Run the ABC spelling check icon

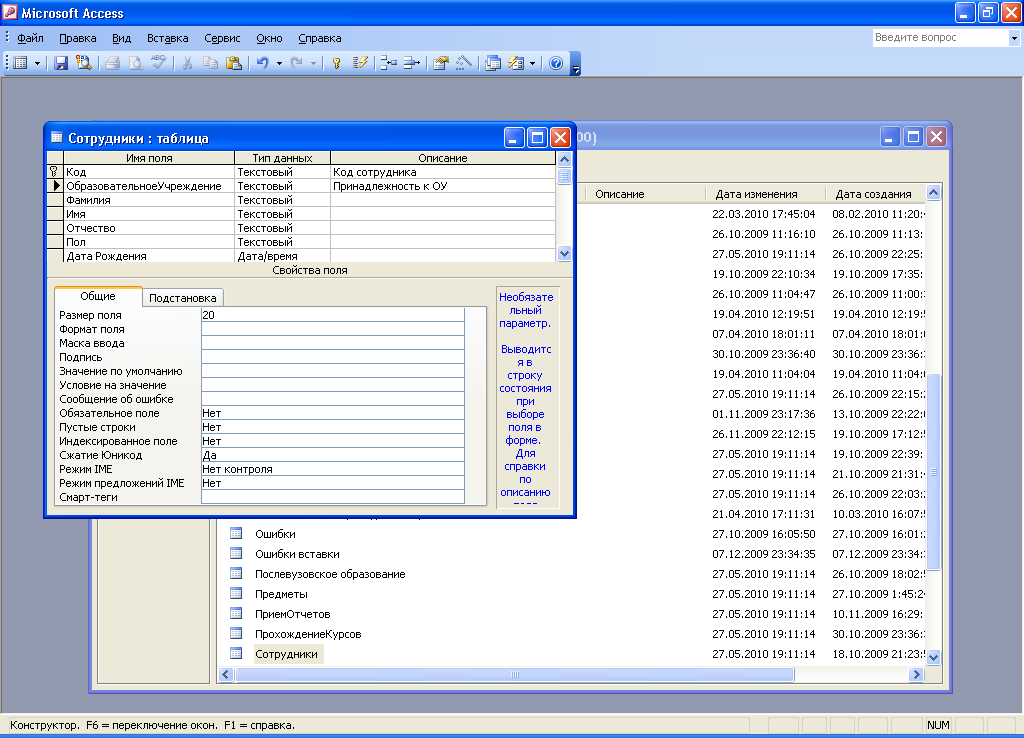coord(159,63)
